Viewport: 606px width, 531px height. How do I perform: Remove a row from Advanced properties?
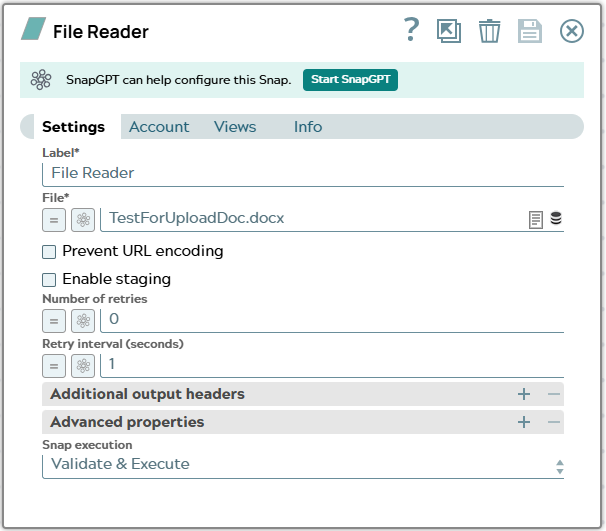554,422
